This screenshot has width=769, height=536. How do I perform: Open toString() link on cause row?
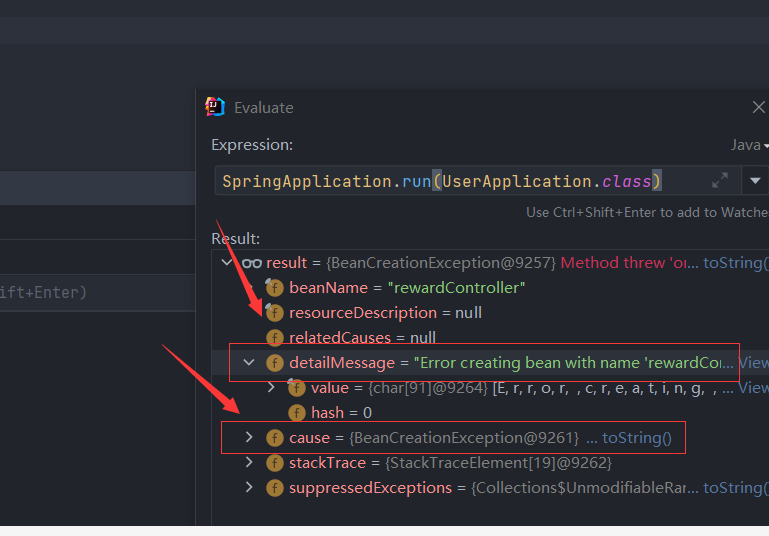(x=637, y=438)
